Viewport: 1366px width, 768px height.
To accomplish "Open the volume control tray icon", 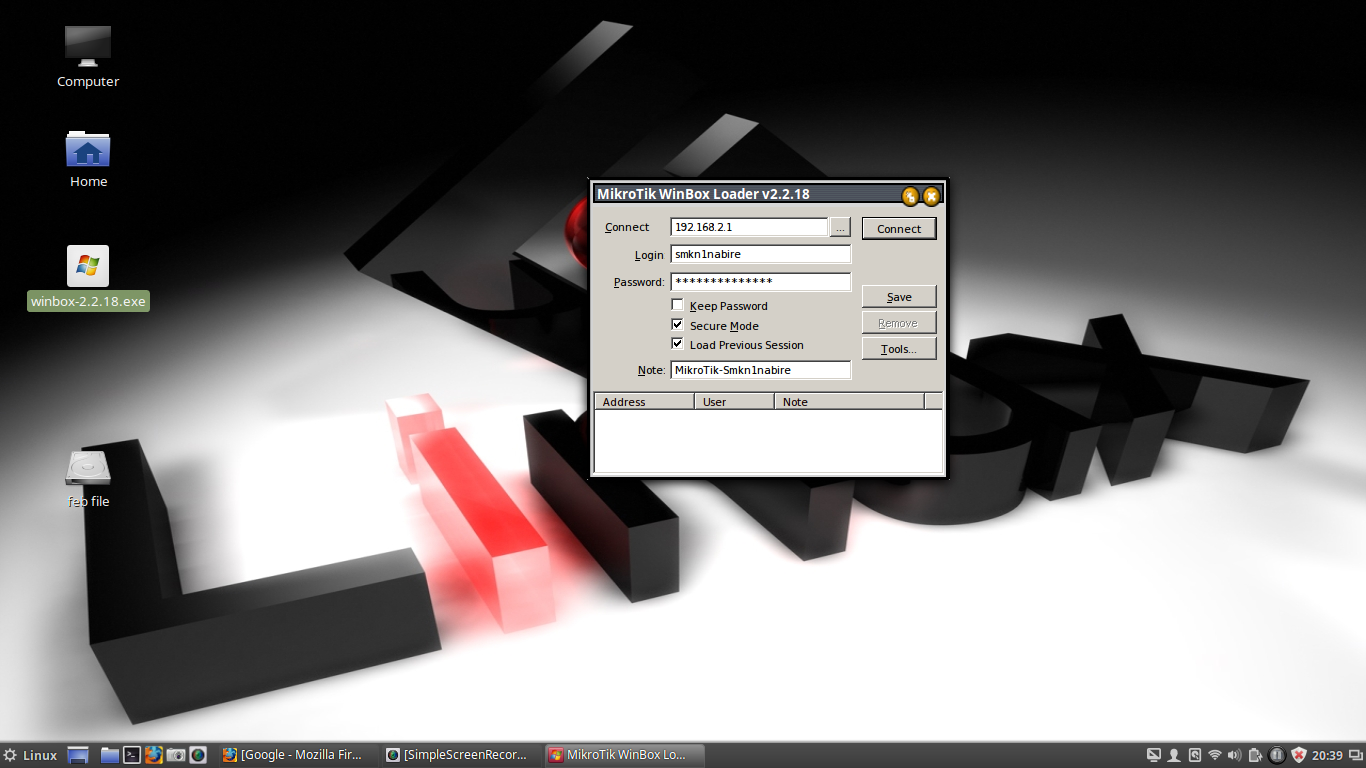I will pyautogui.click(x=1235, y=755).
